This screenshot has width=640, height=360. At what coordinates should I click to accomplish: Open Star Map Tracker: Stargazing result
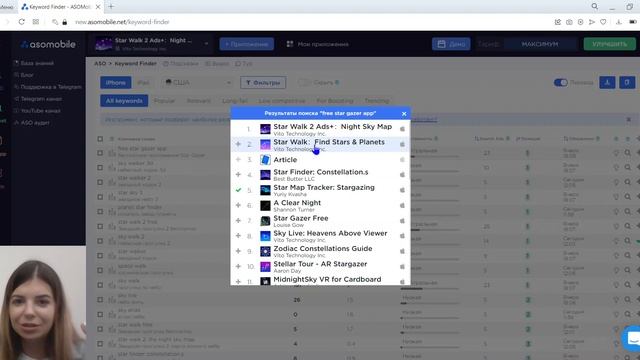324,187
